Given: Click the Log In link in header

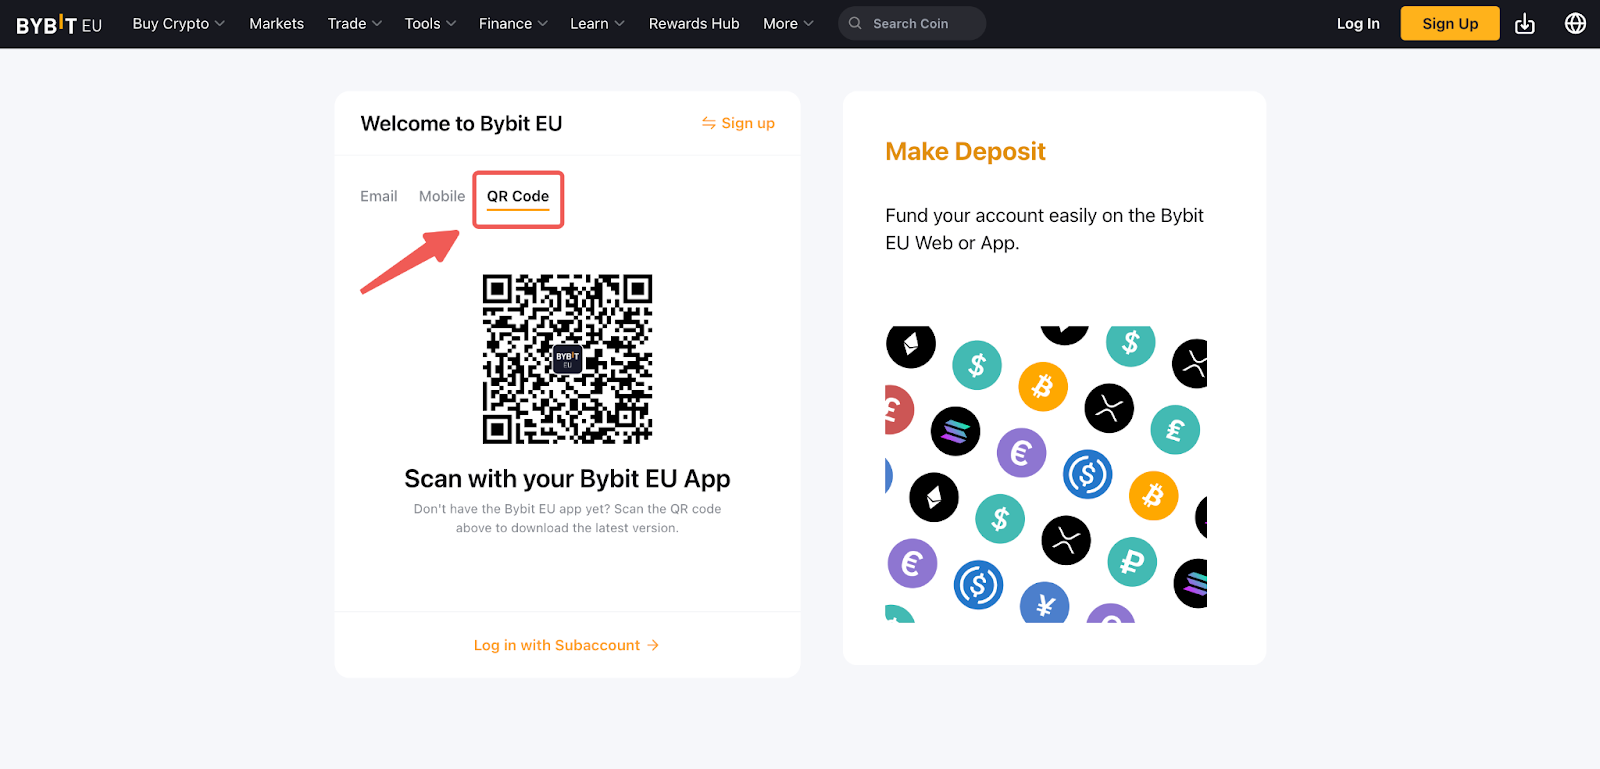Looking at the screenshot, I should (x=1358, y=24).
